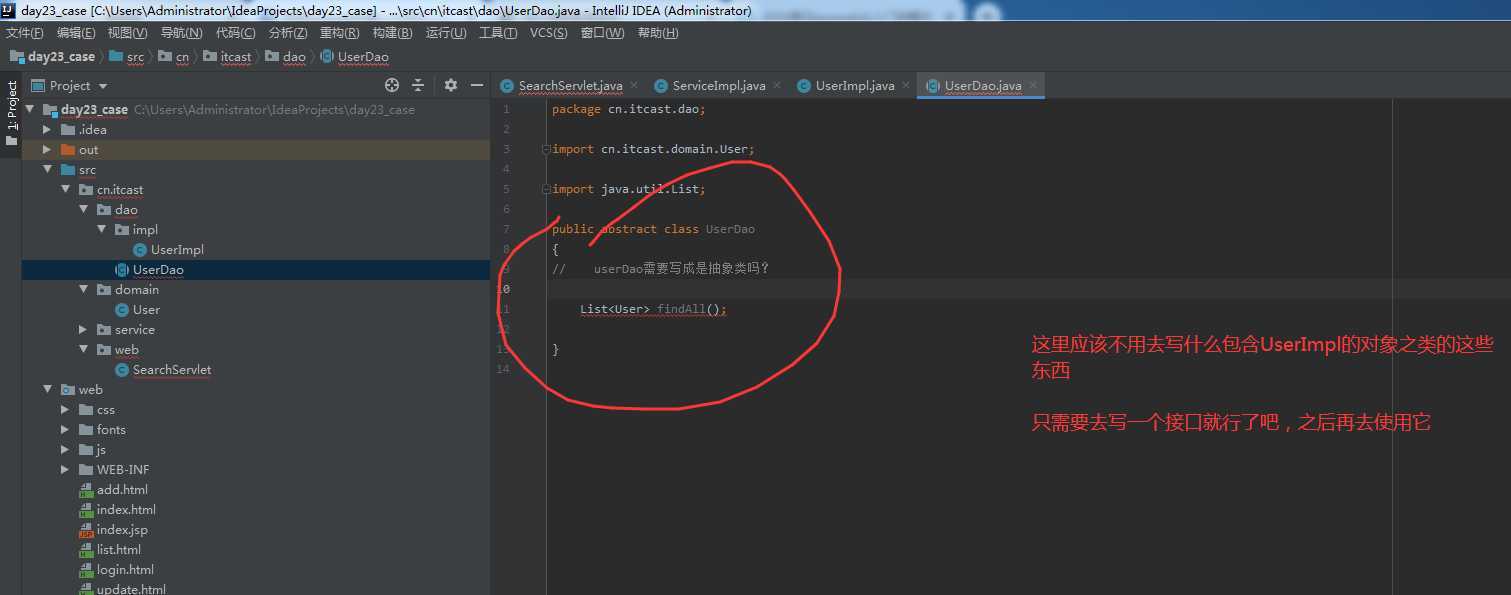Click the locate/scroll-from-source crosshair icon
Screen dimensions: 1511x595
392,86
